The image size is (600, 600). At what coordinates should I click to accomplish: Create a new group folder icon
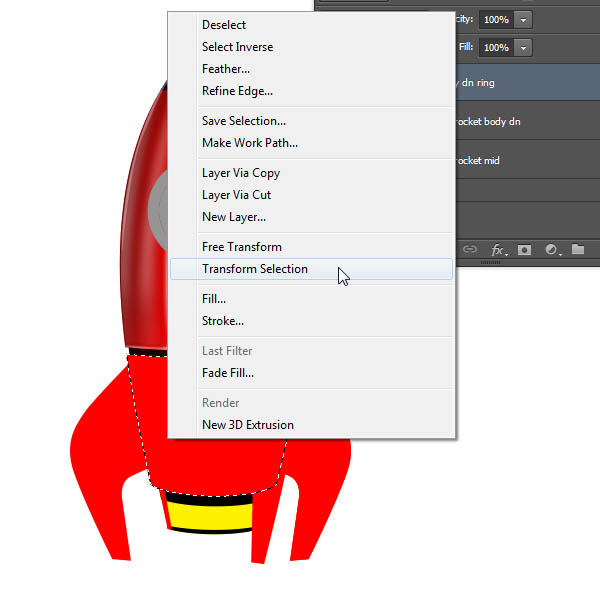pyautogui.click(x=578, y=249)
